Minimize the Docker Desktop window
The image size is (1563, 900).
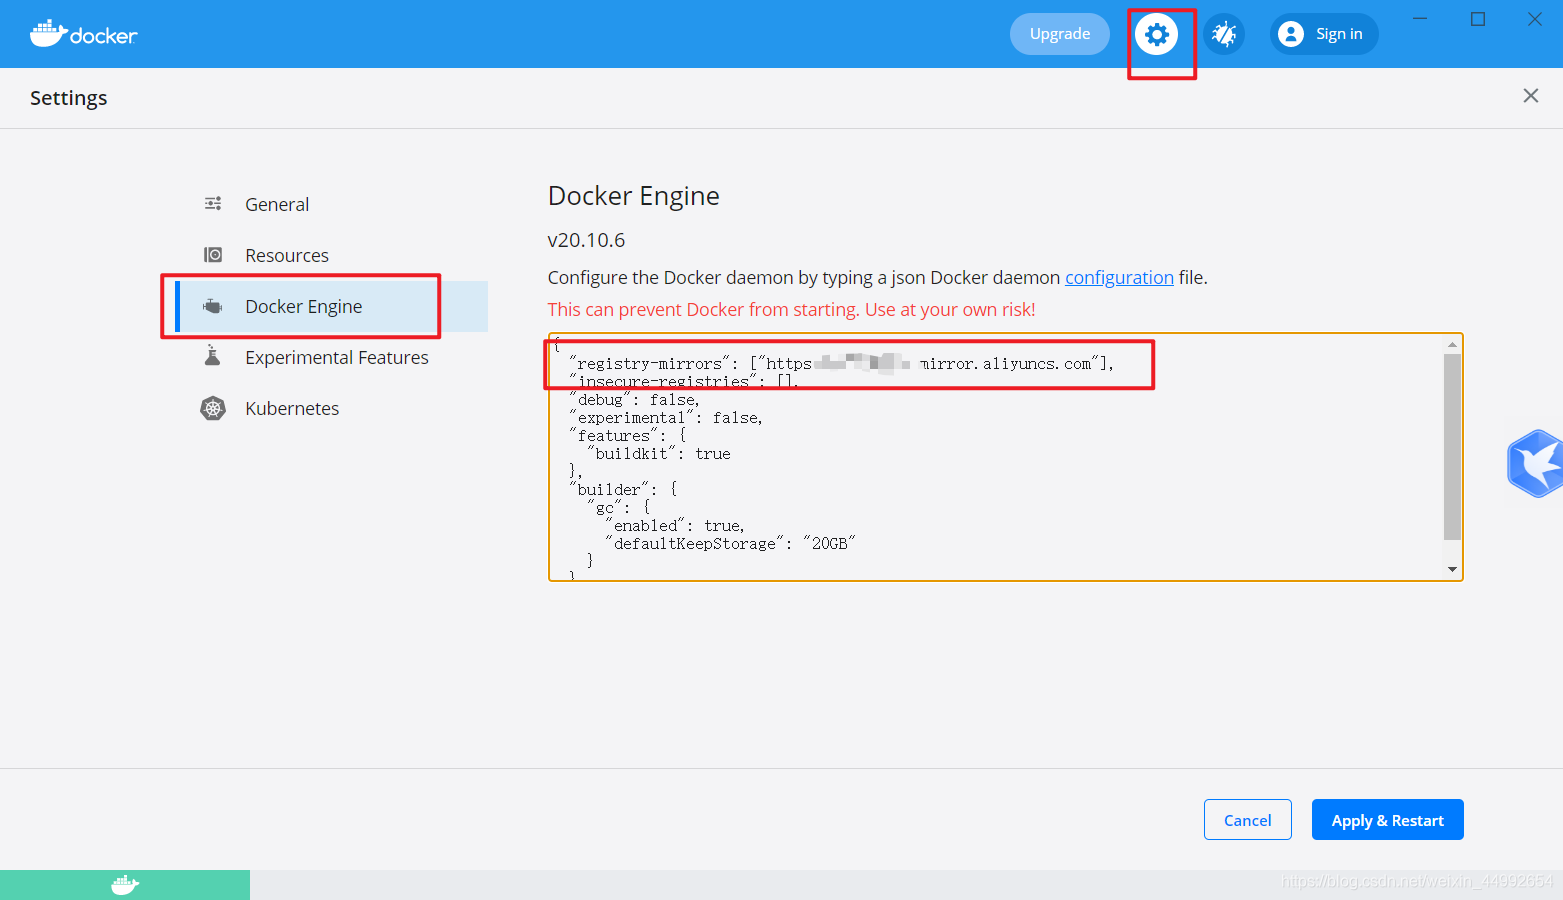tap(1419, 19)
